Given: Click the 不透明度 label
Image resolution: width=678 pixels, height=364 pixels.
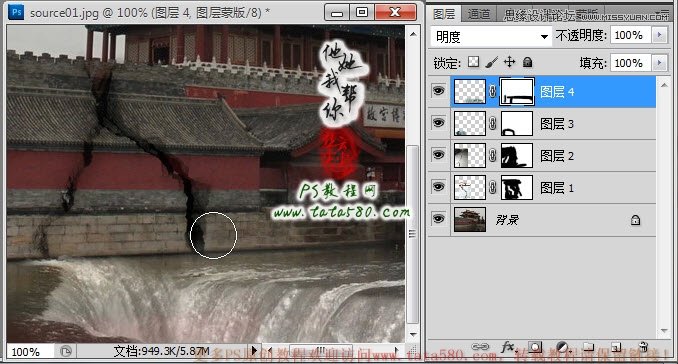Looking at the screenshot, I should 581,35.
